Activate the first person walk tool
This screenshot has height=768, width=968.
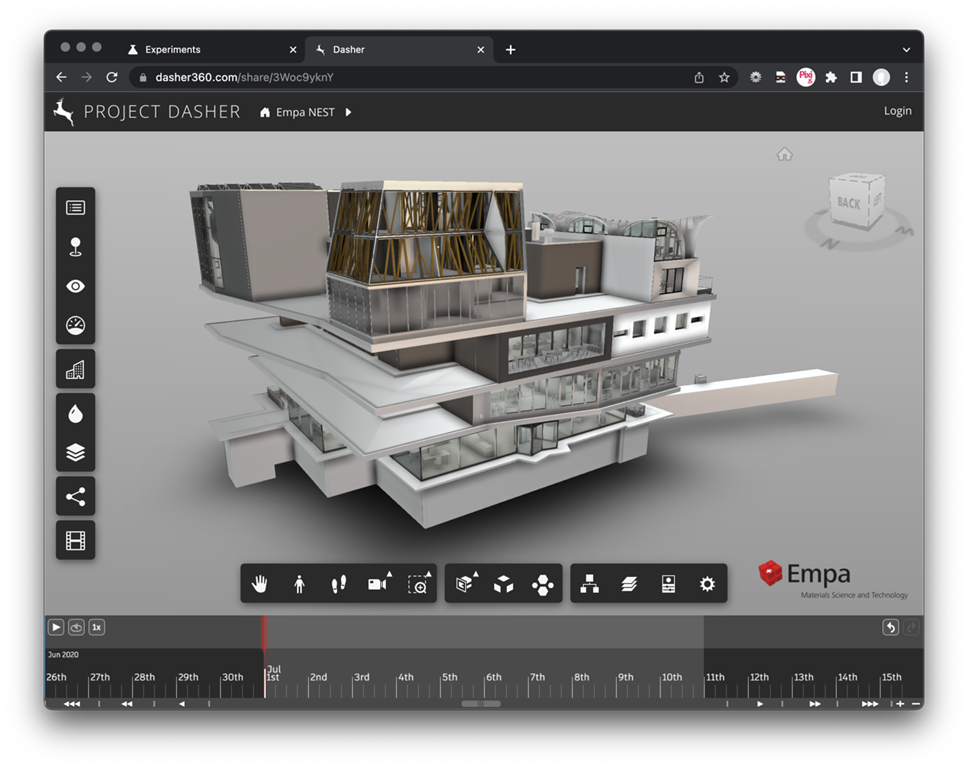299,584
